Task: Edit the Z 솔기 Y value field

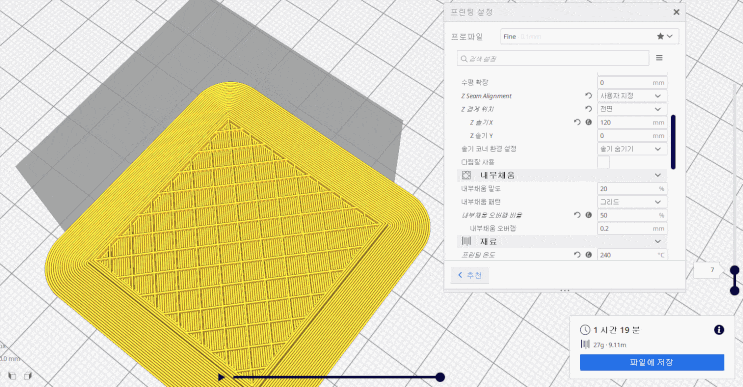Action: [632, 135]
